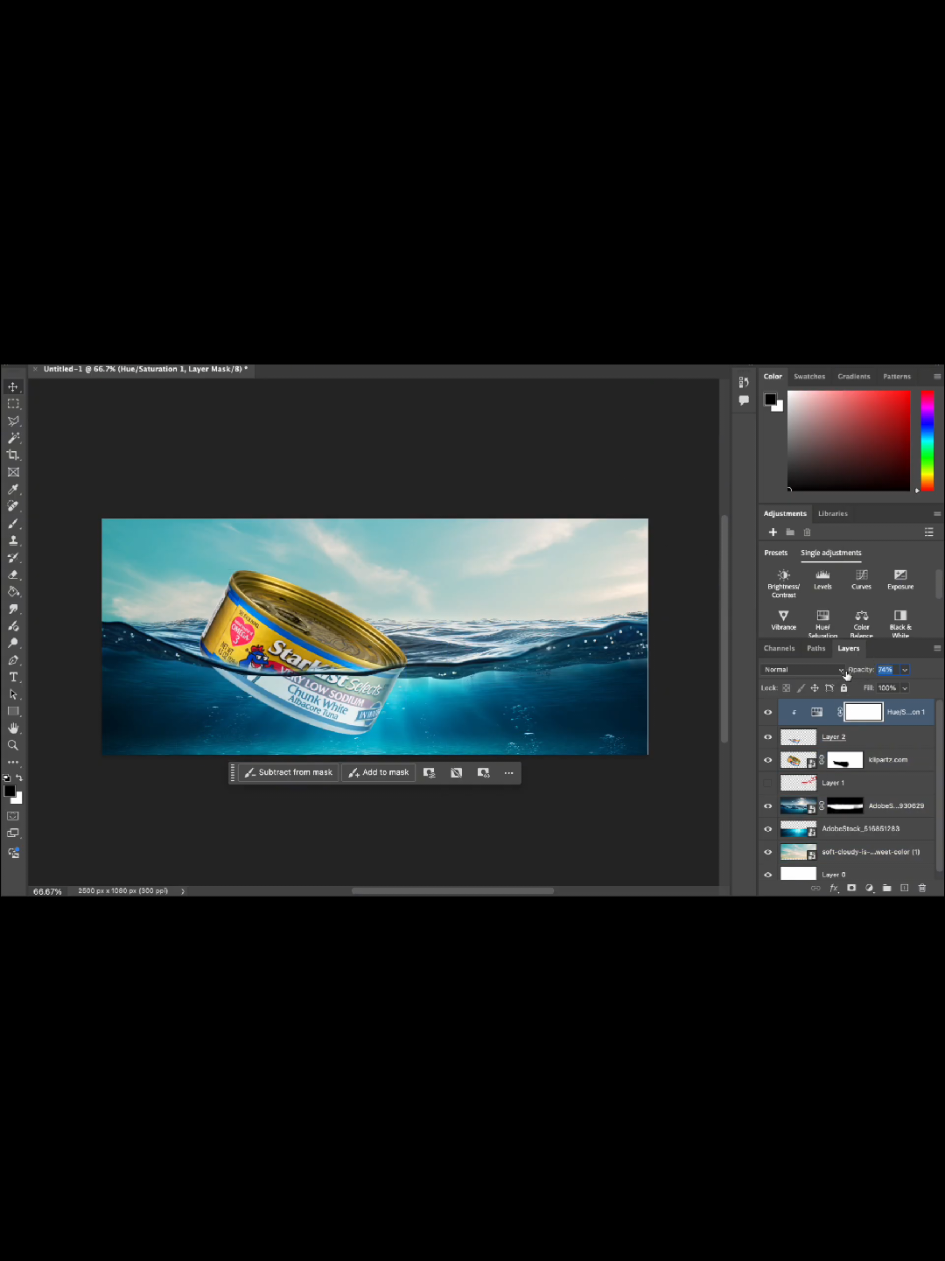Viewport: 945px width, 1261px height.
Task: Switch to the Channels tab
Action: coord(779,648)
